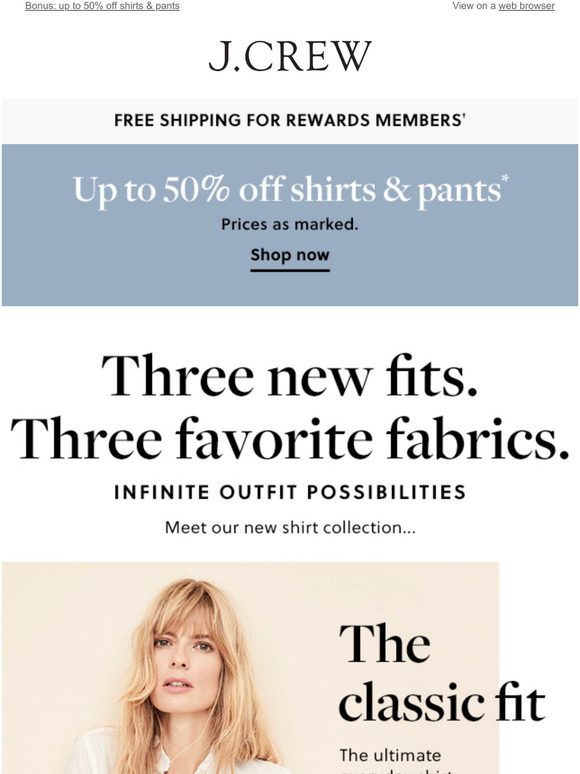
Task: Open the Free Shipping for Rewards Members banner
Action: 290,120
